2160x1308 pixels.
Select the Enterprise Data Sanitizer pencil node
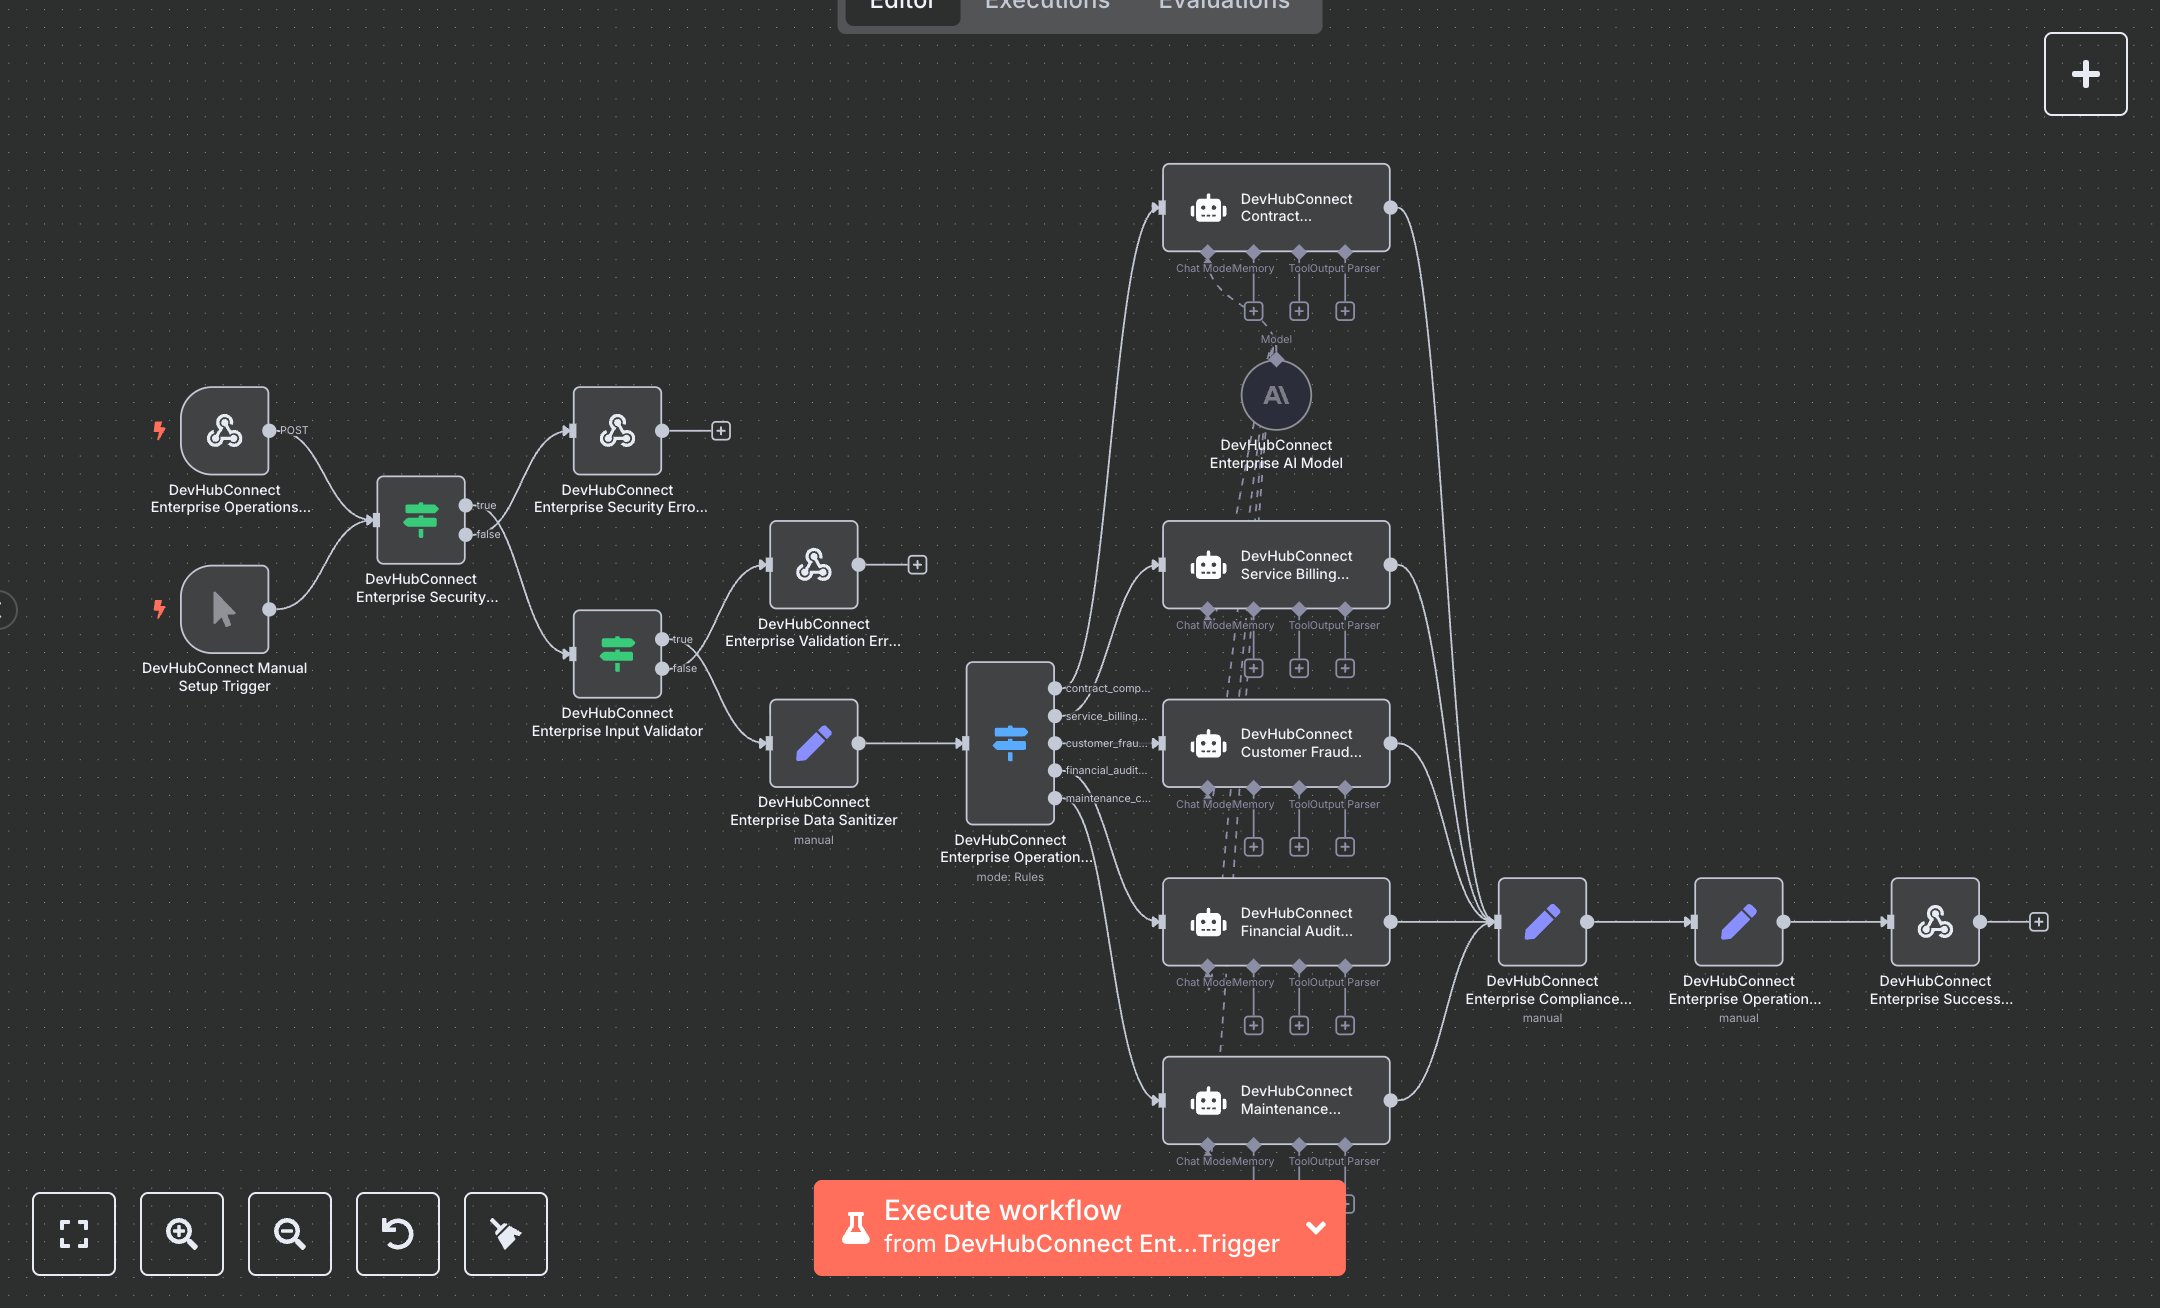click(x=814, y=743)
